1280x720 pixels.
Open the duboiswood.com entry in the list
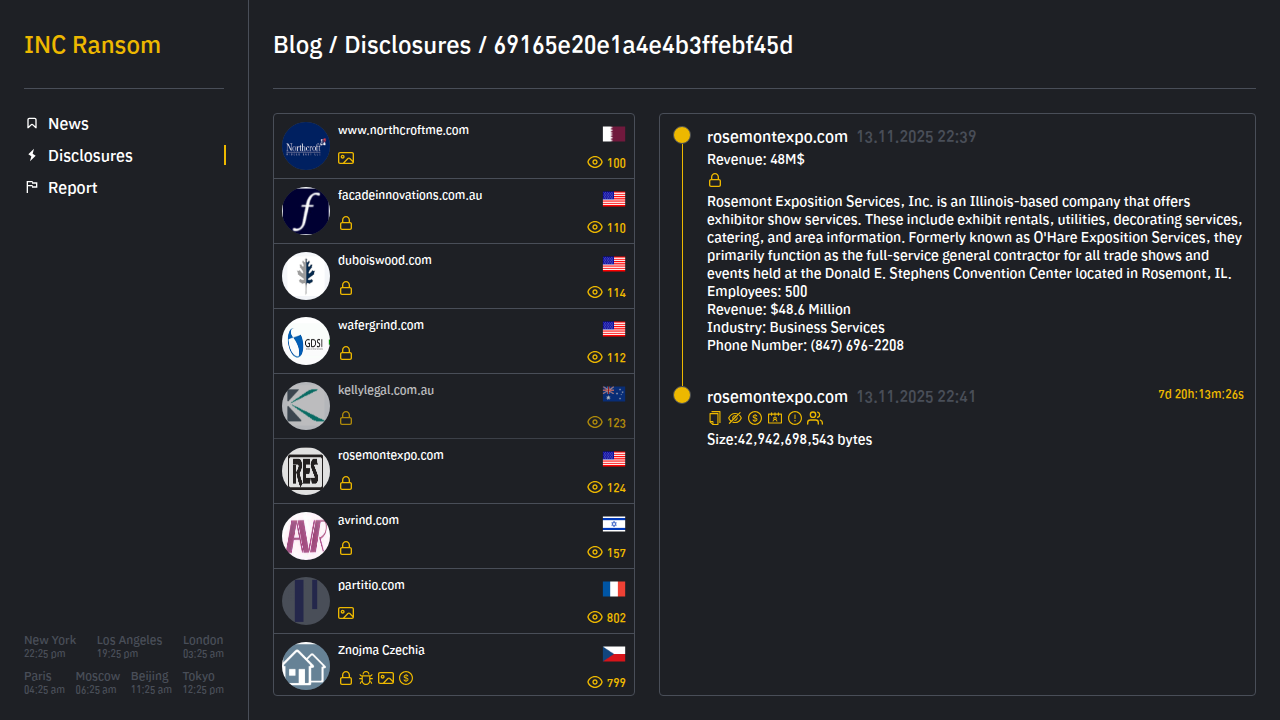click(385, 260)
